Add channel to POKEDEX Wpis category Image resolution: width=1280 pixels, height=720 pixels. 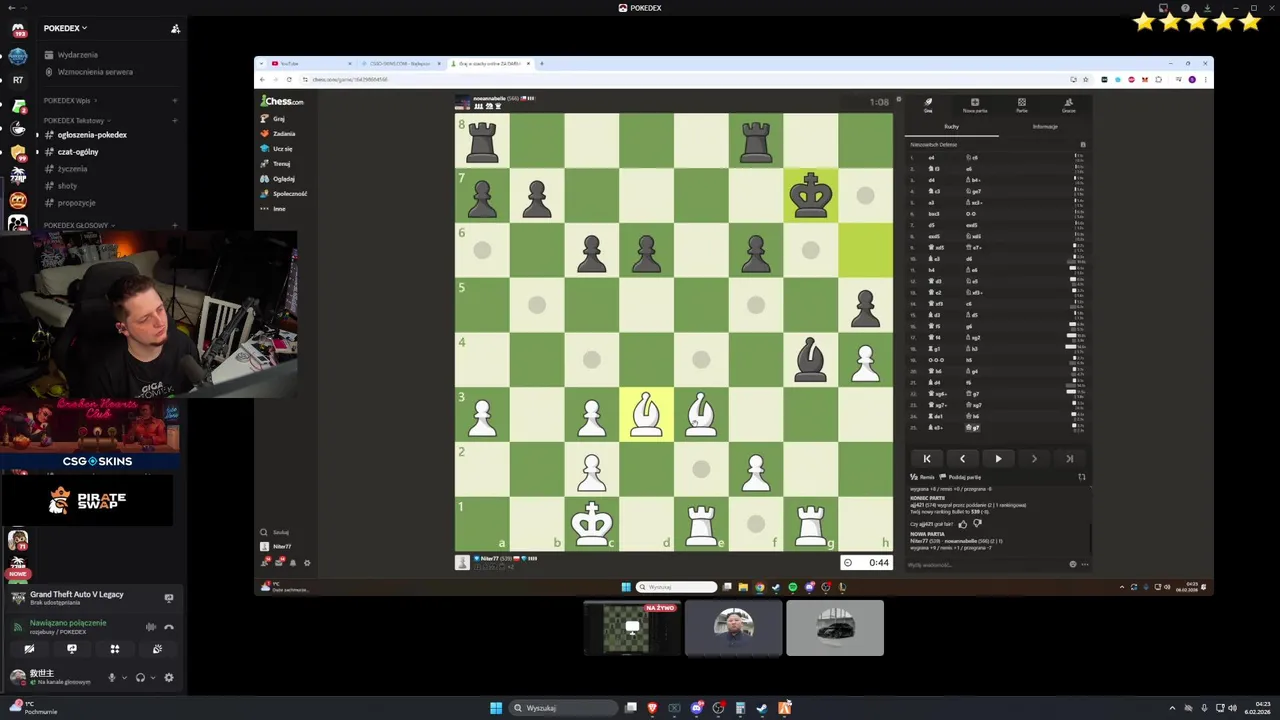(175, 100)
